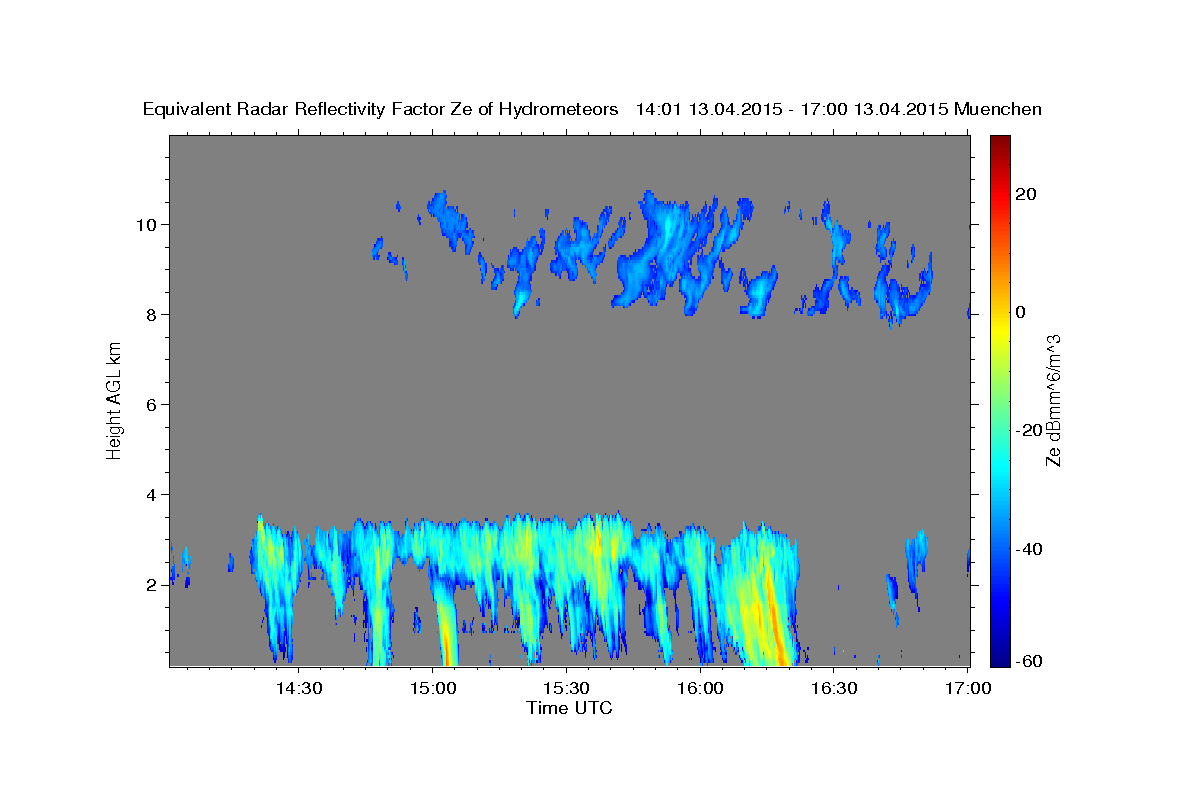
Task: Click the 'Ze dBmm^6/m^3' colorbar label
Action: click(1053, 401)
